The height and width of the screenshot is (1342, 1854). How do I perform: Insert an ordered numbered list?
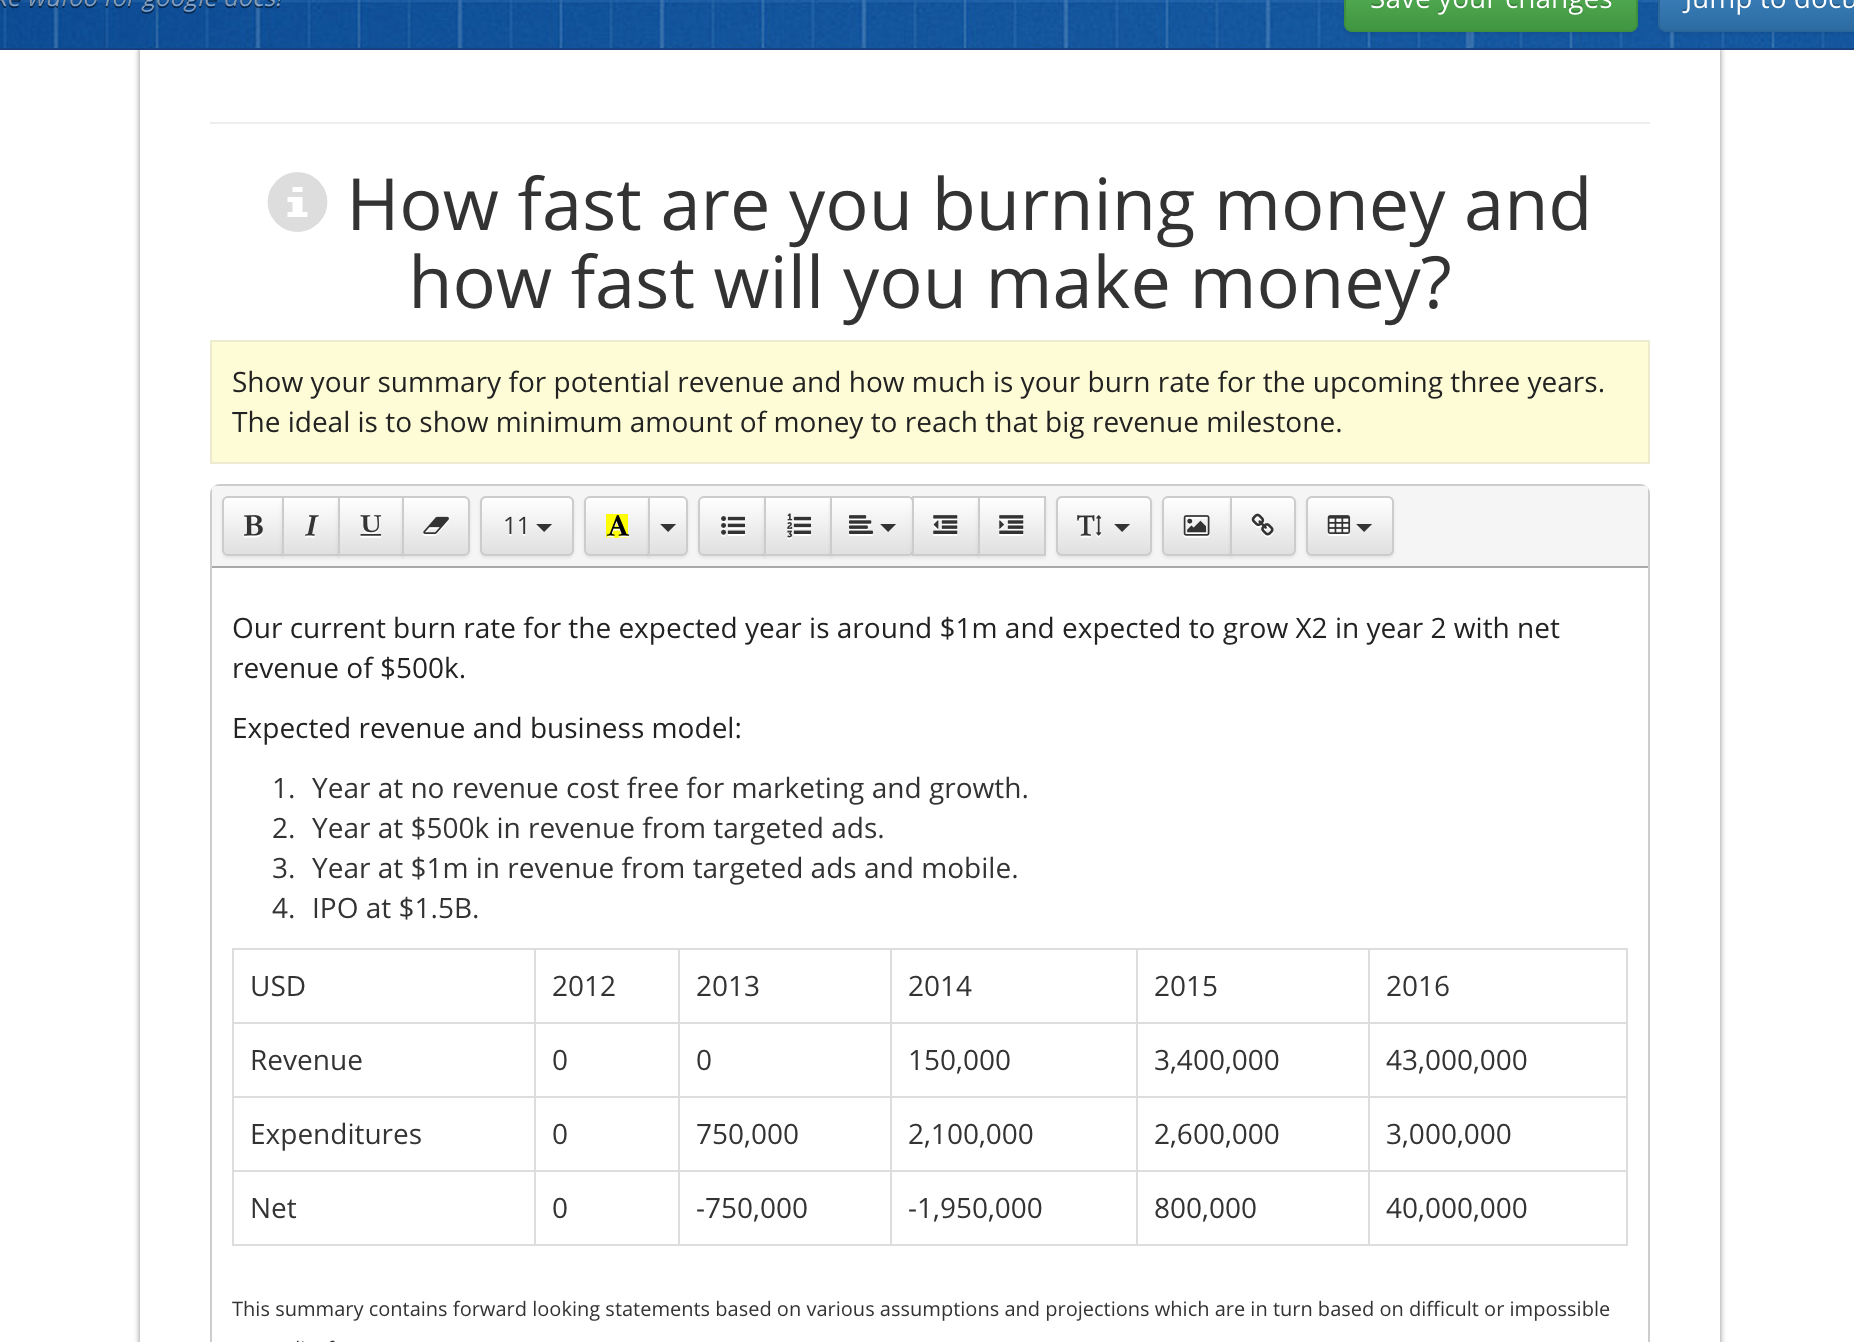pos(798,526)
